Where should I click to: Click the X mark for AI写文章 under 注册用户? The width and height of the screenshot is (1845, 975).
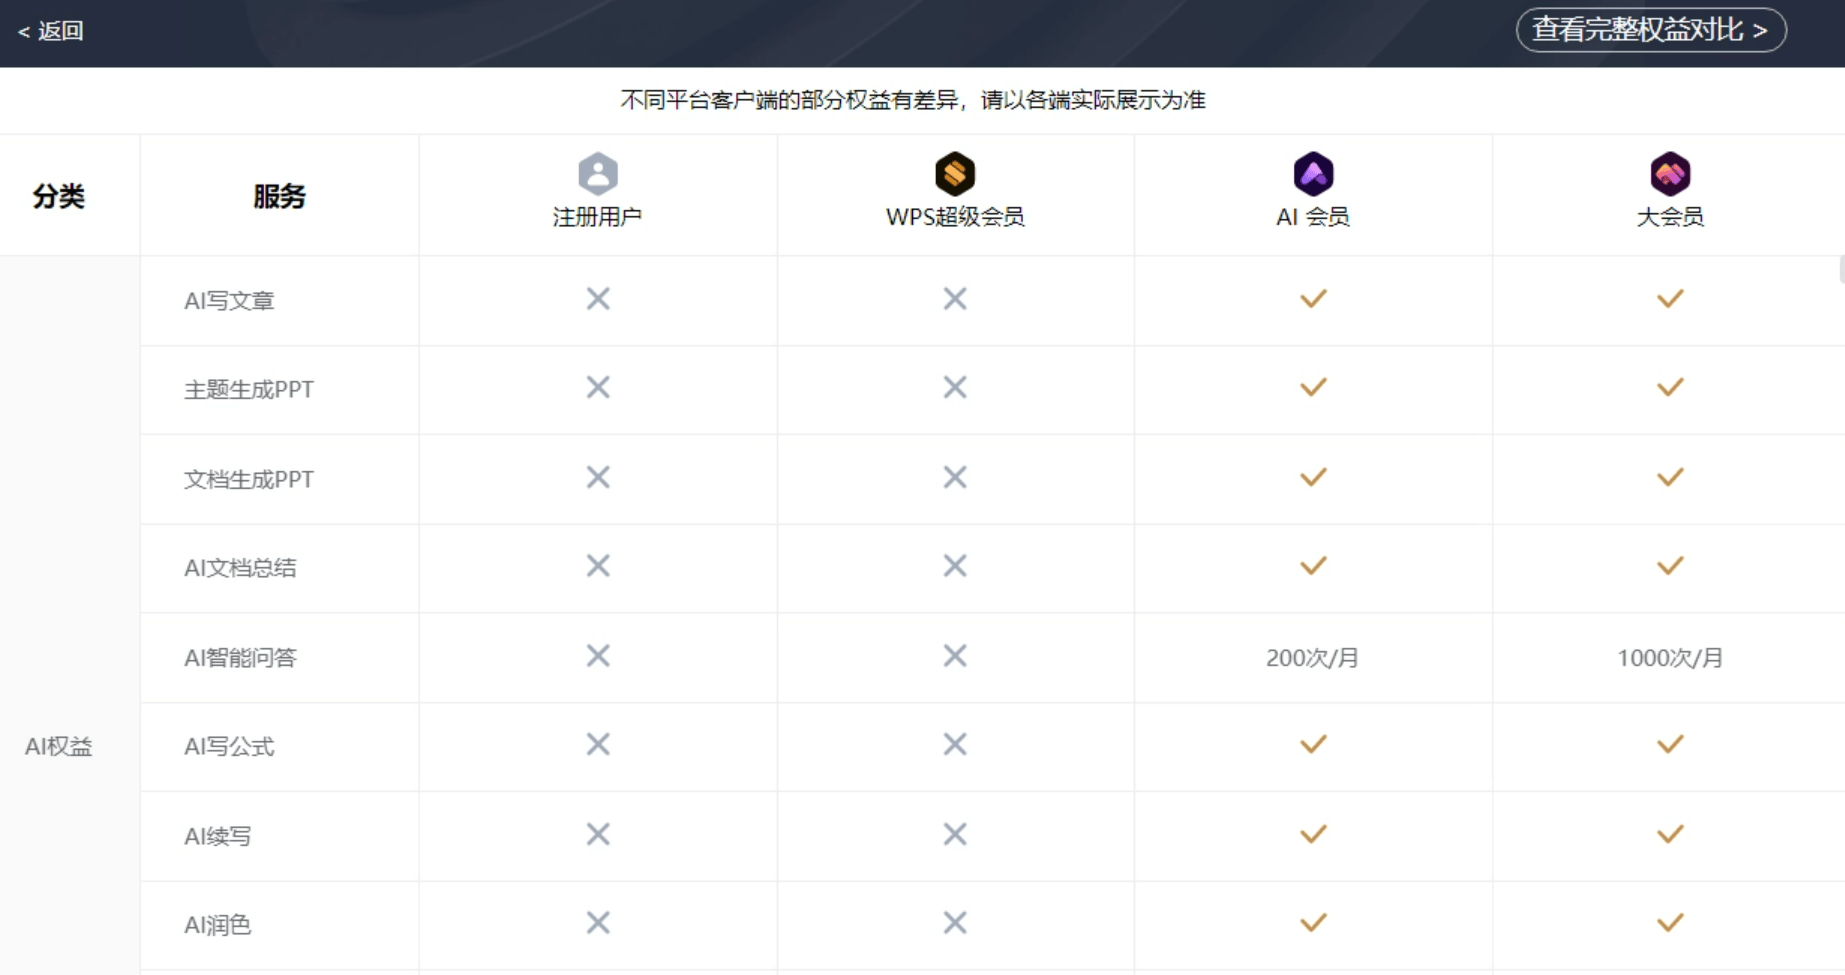(x=598, y=299)
